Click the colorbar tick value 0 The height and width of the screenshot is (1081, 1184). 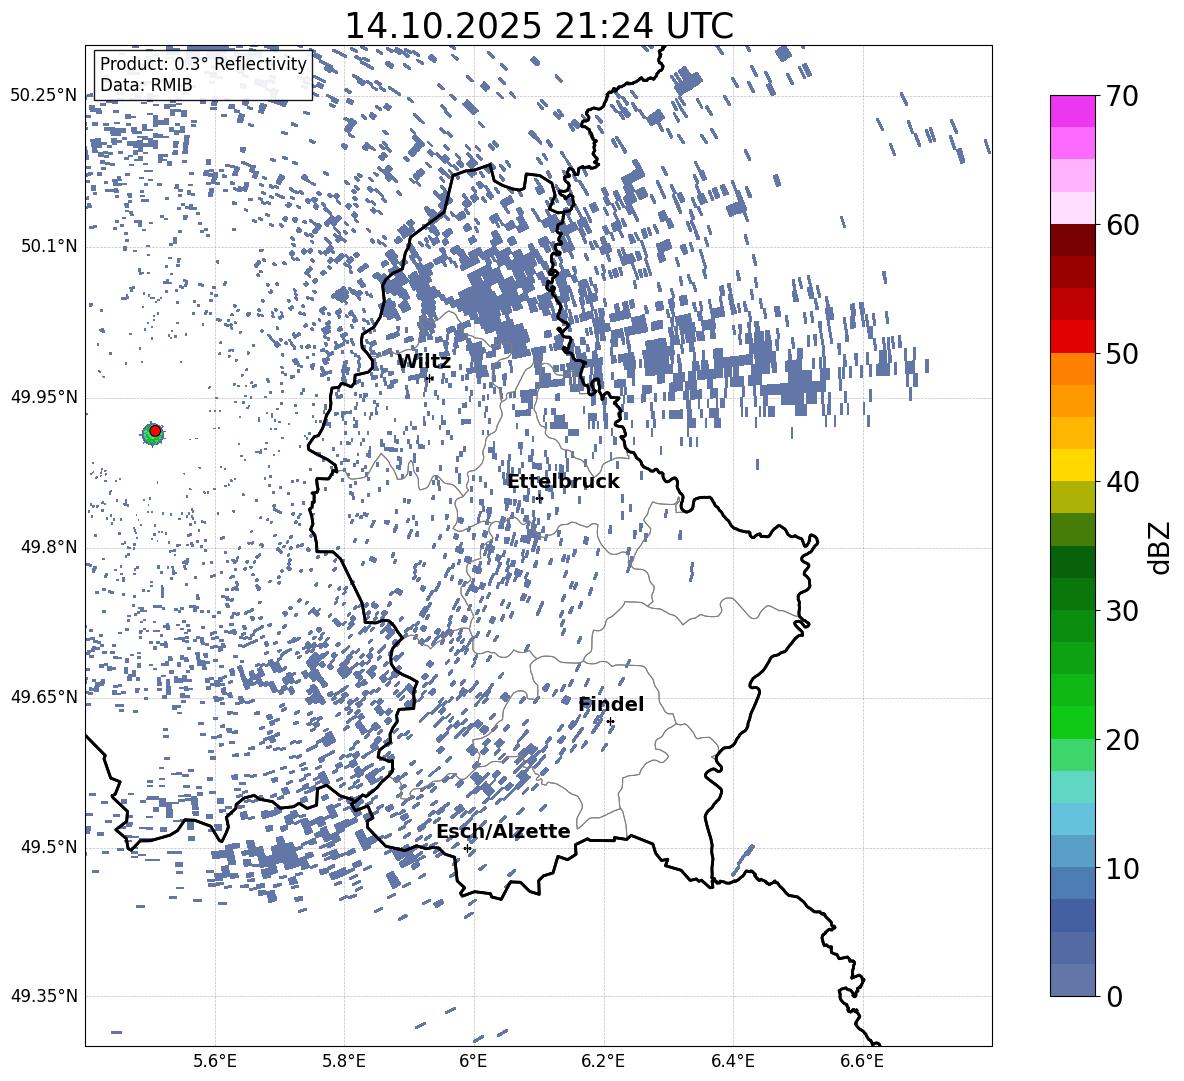(x=1114, y=996)
